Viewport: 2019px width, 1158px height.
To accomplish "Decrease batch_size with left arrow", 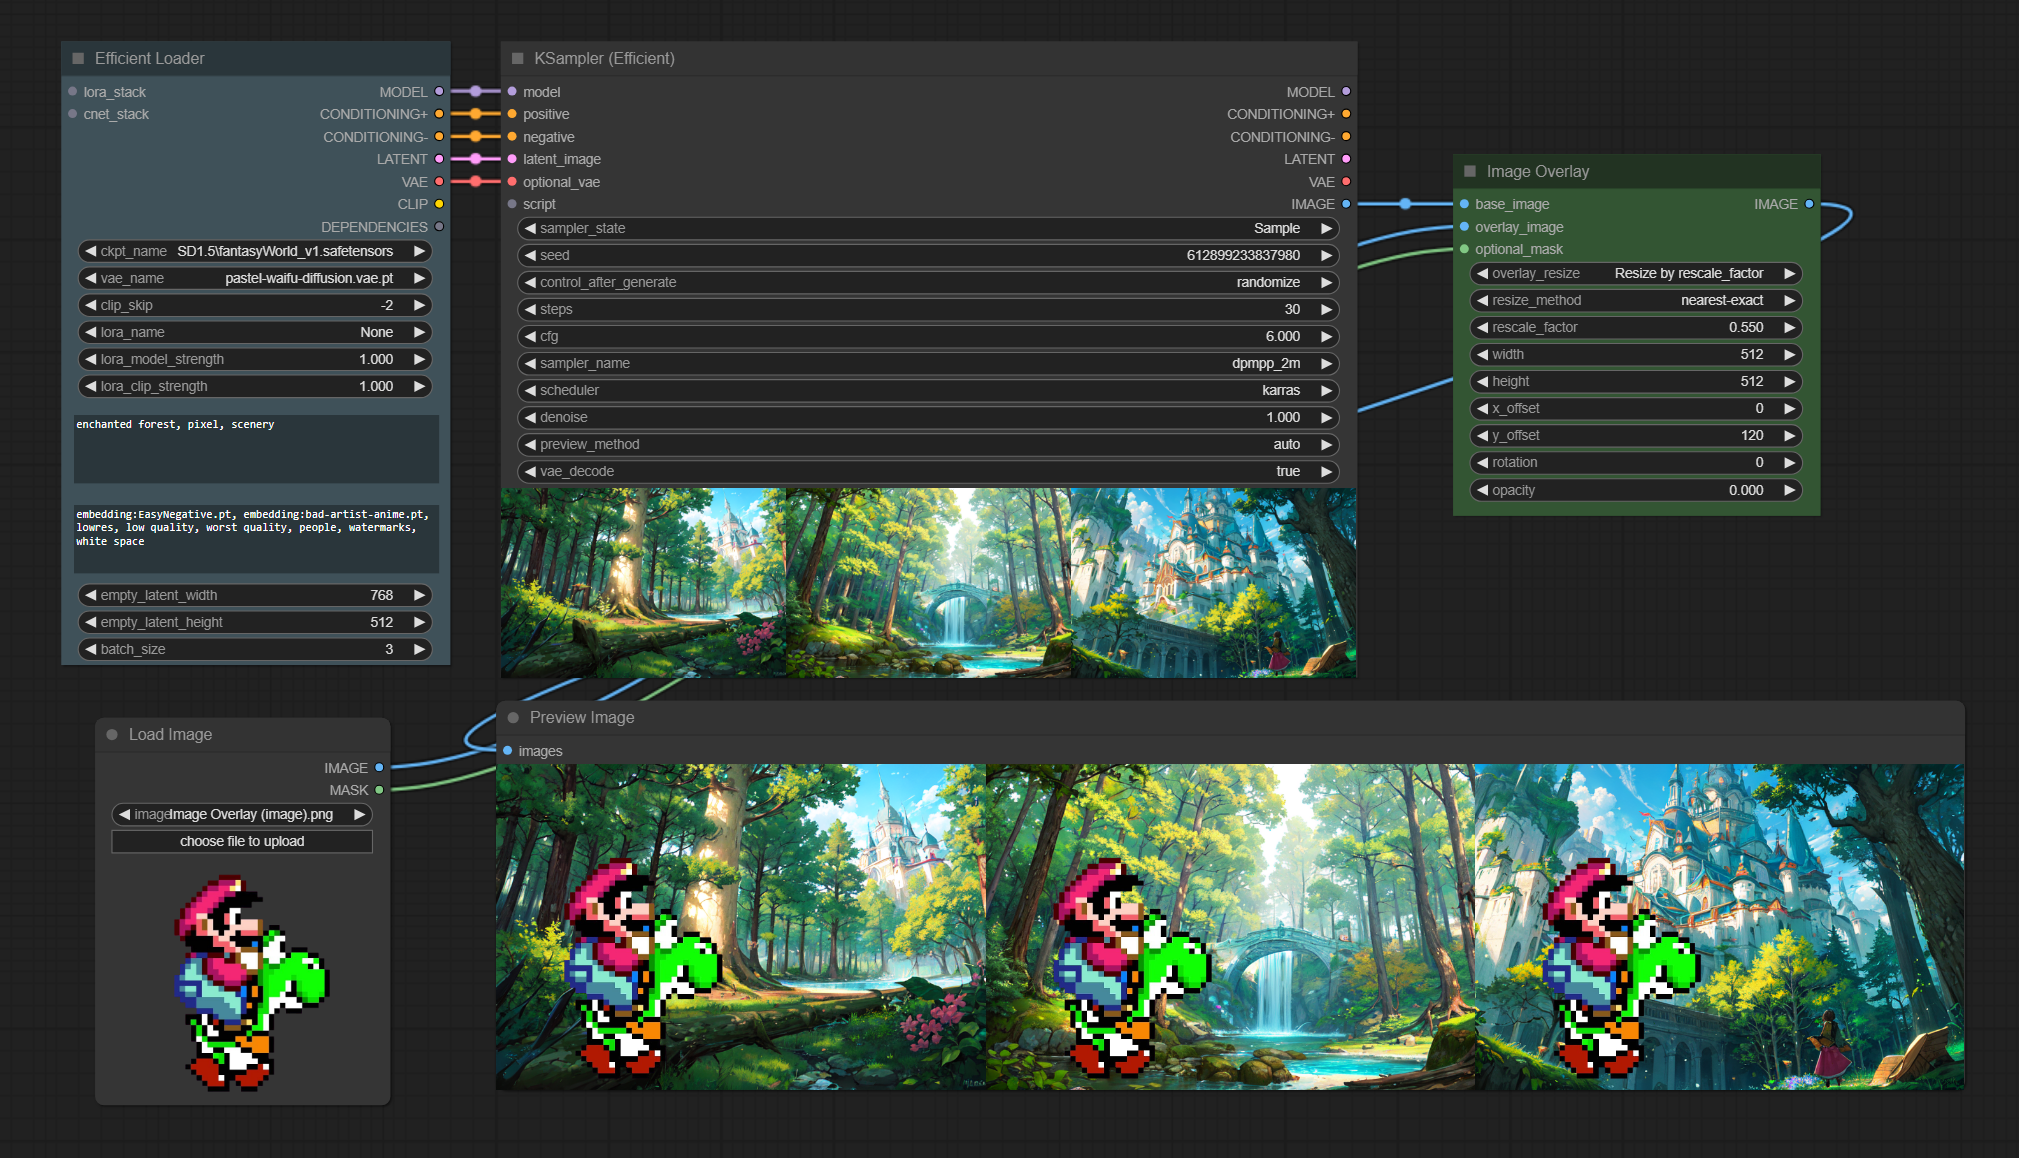I will click(91, 650).
